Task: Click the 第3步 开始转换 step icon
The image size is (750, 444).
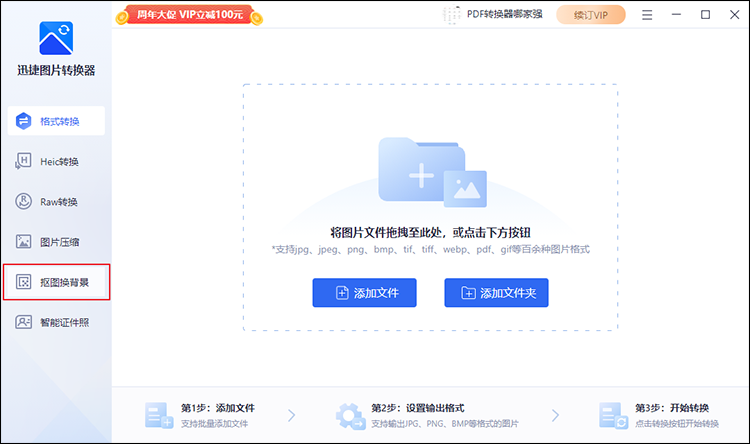Action: click(x=613, y=415)
